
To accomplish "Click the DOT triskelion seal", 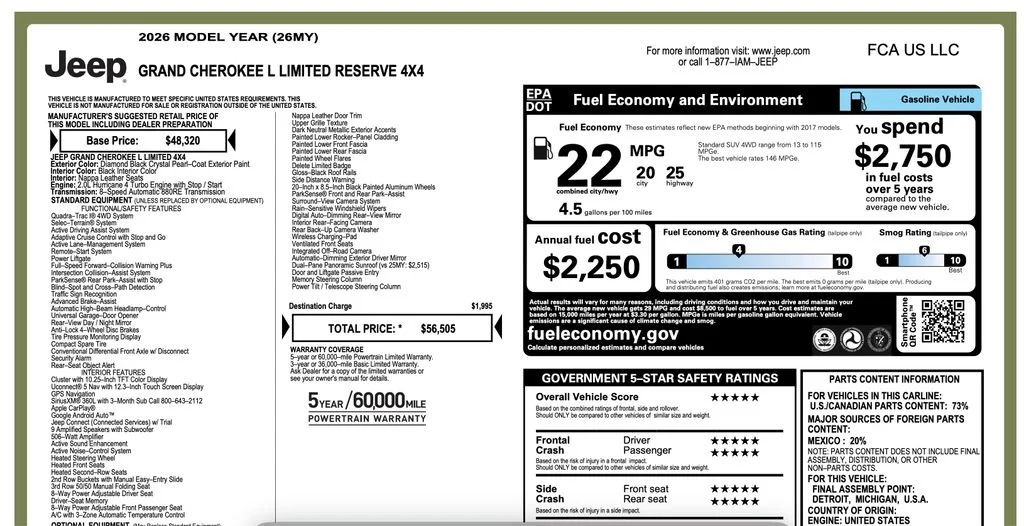I will (852, 339).
